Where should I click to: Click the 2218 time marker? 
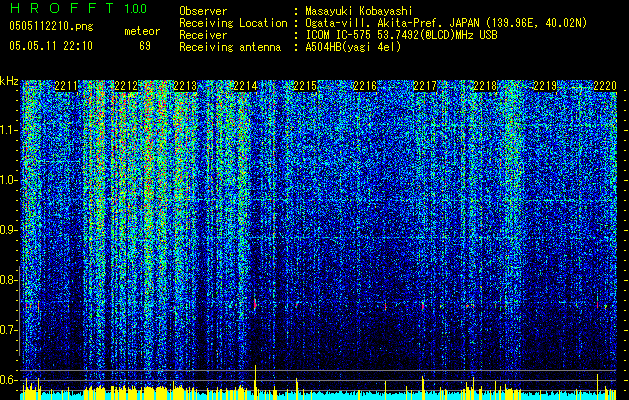pyautogui.click(x=485, y=86)
